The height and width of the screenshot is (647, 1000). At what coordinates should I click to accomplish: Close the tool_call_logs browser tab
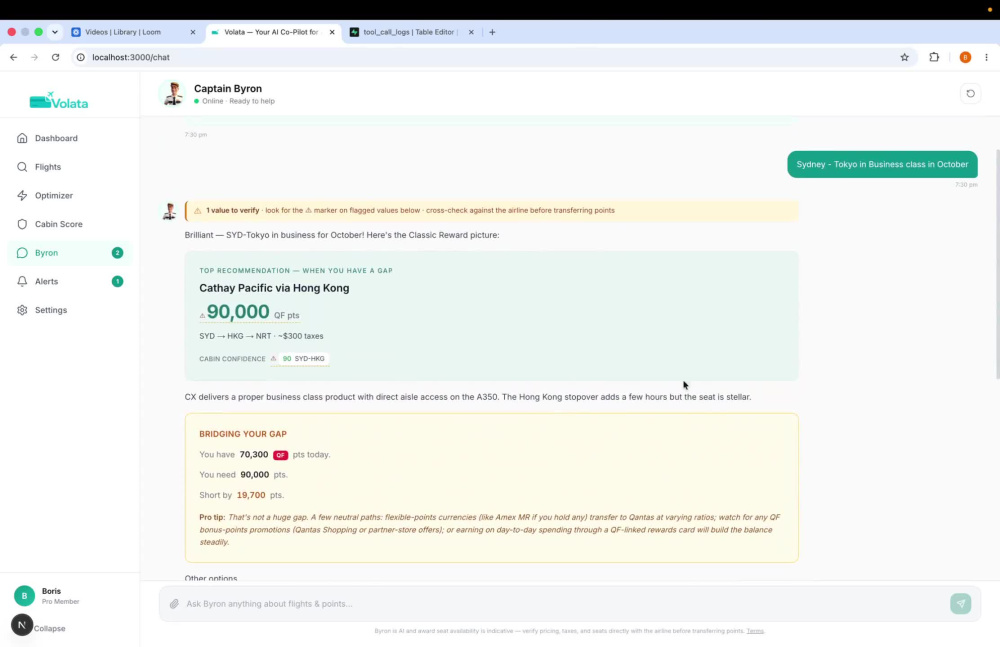[x=471, y=32]
